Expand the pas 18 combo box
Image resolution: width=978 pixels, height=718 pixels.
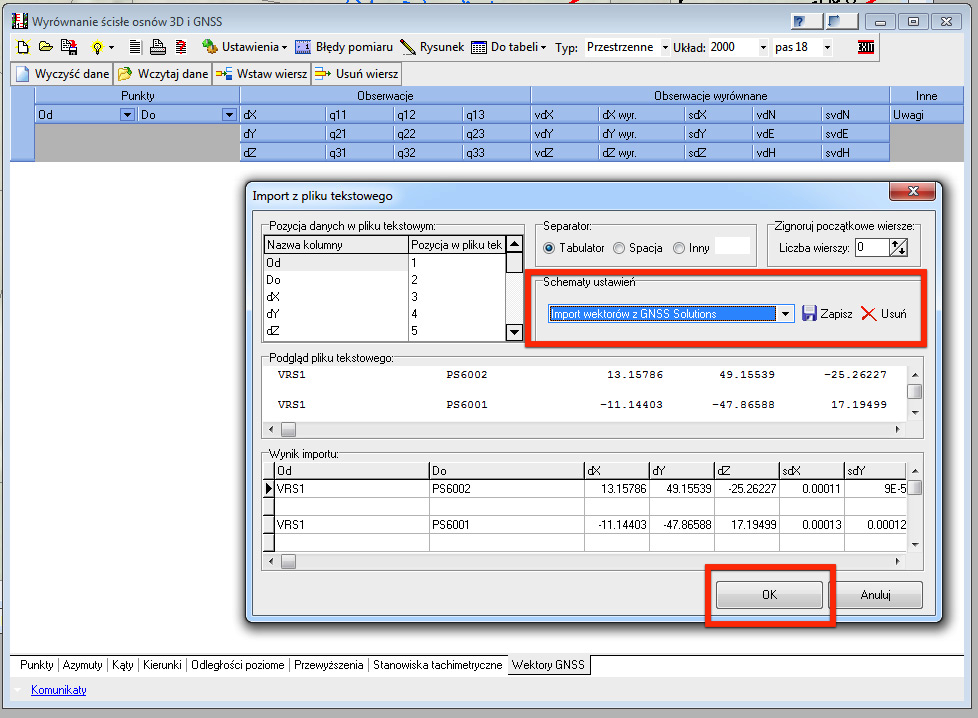(827, 47)
